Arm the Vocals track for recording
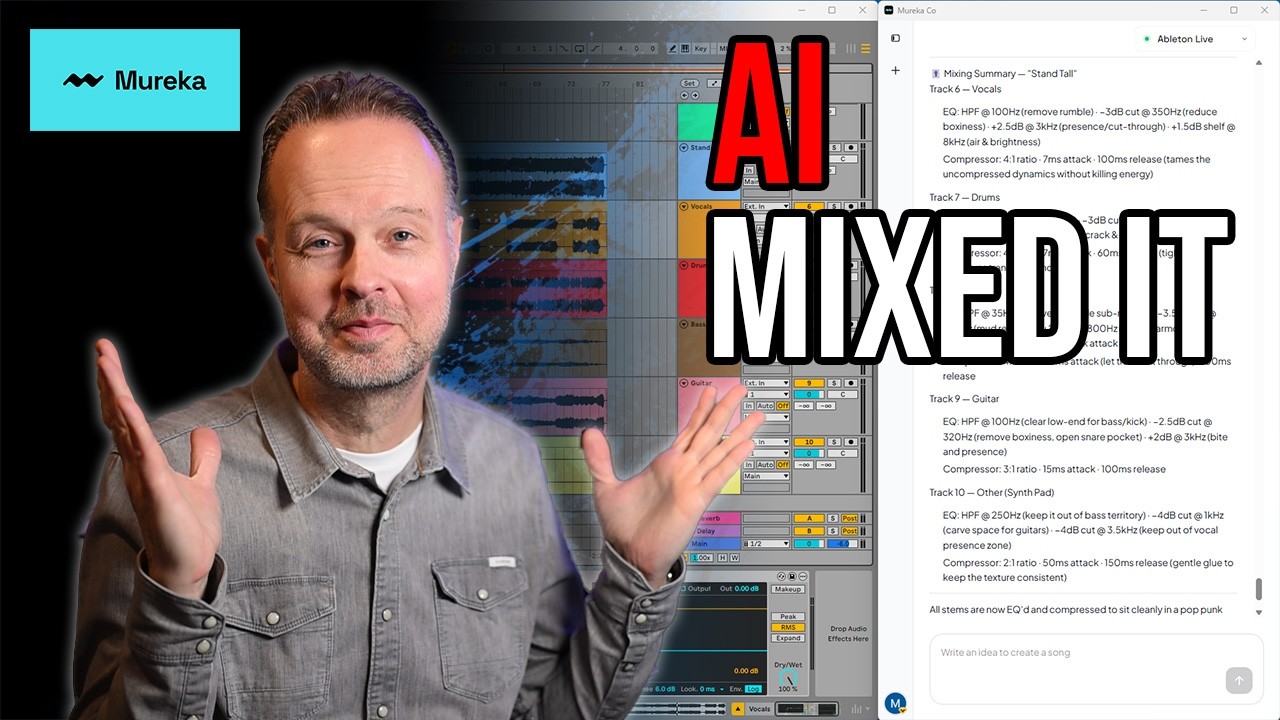Screen dimensions: 1280x720 [x=850, y=206]
